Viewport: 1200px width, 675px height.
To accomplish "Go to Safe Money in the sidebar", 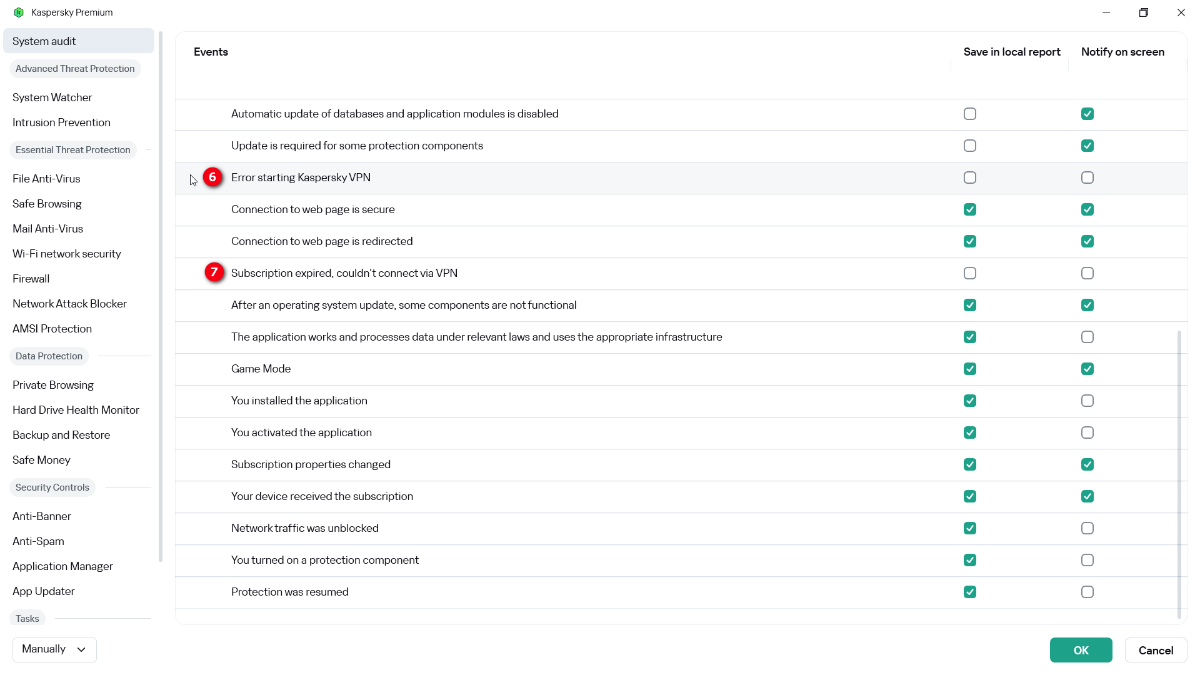I will point(41,460).
